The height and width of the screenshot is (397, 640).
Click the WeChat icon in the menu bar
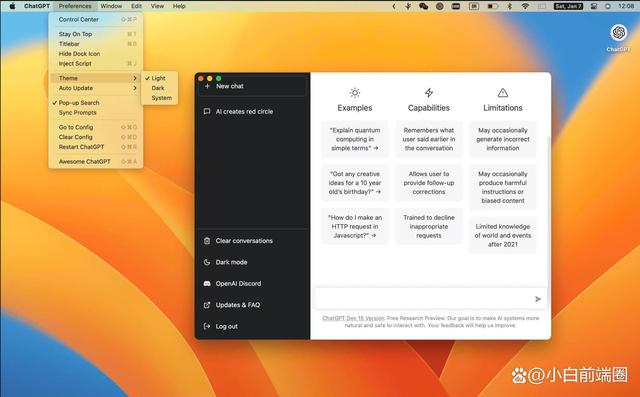click(424, 6)
